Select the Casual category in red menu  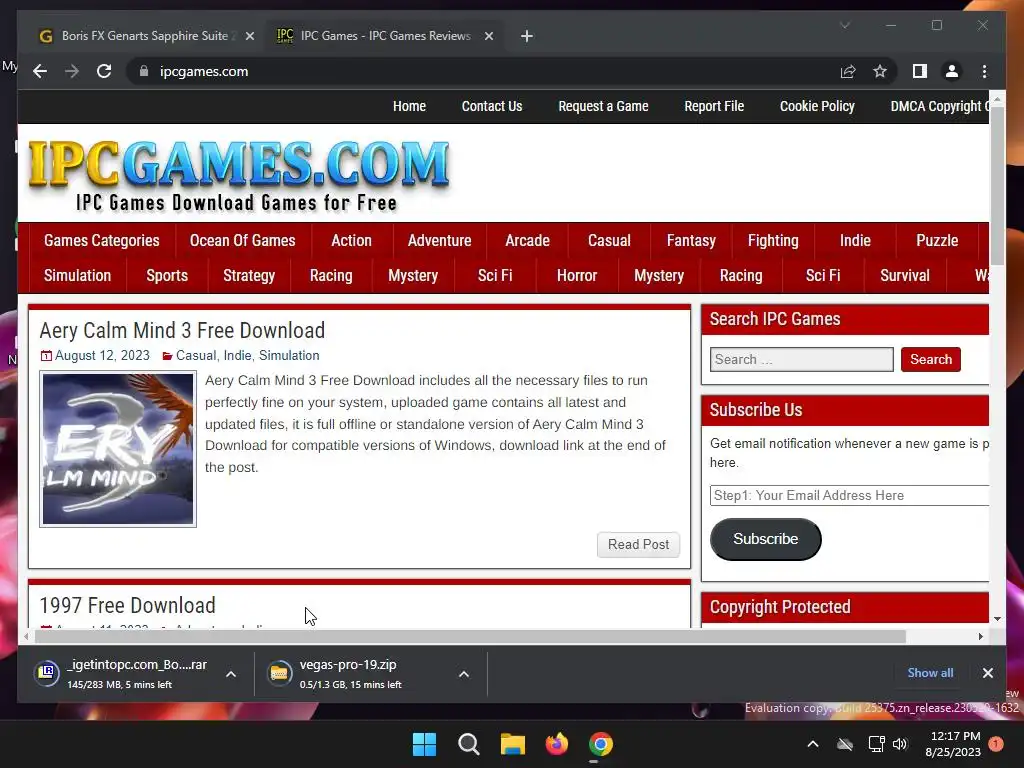(609, 240)
